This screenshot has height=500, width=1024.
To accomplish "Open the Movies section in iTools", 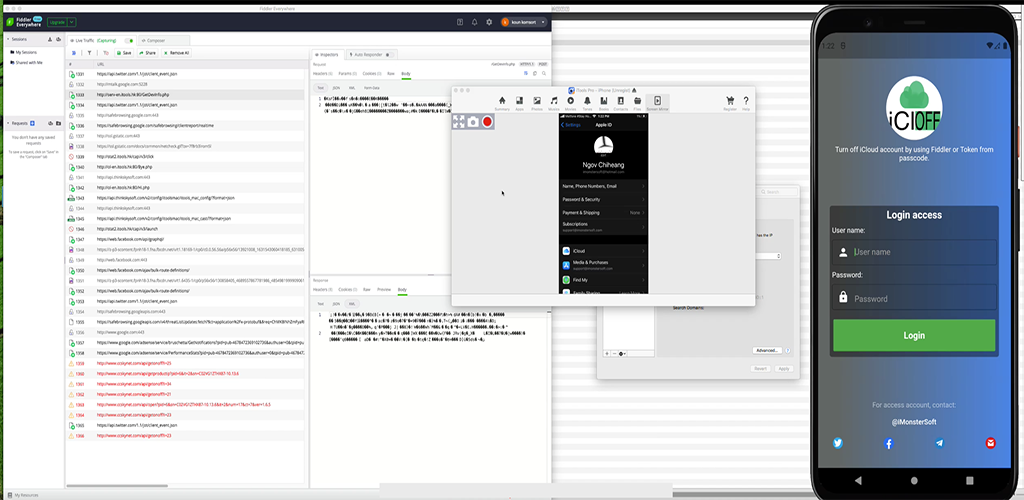I will [571, 103].
